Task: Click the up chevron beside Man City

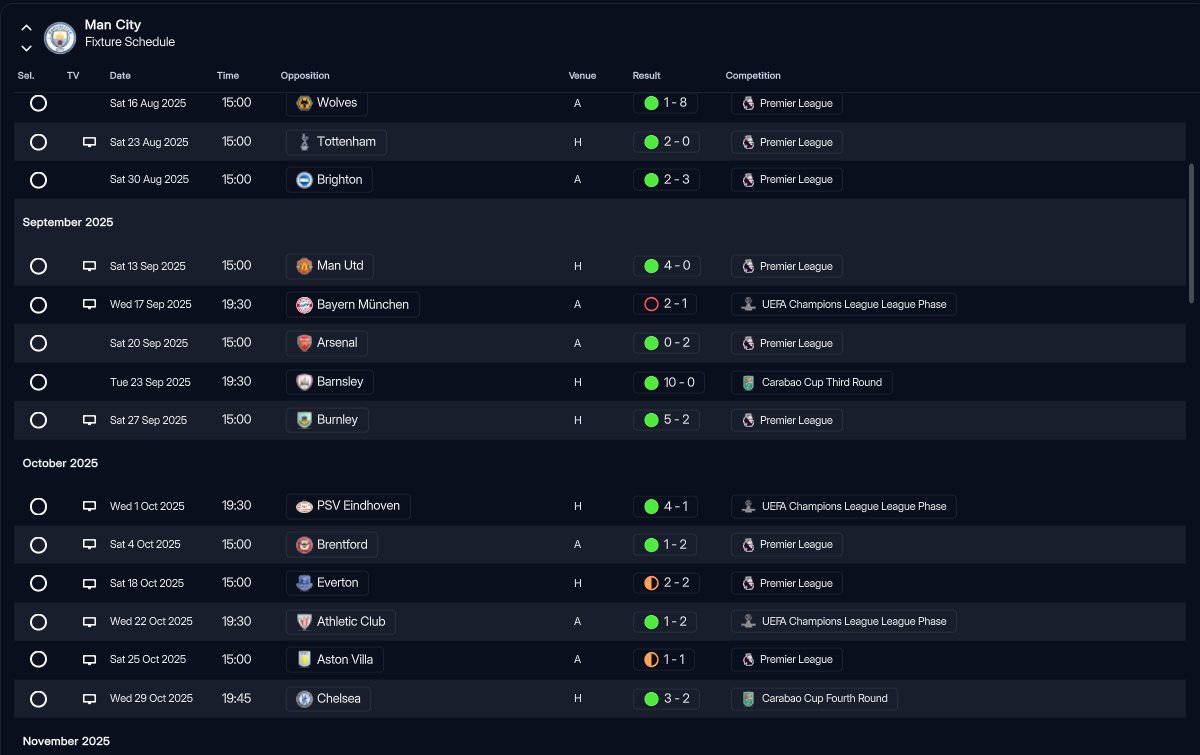Action: tap(26, 28)
